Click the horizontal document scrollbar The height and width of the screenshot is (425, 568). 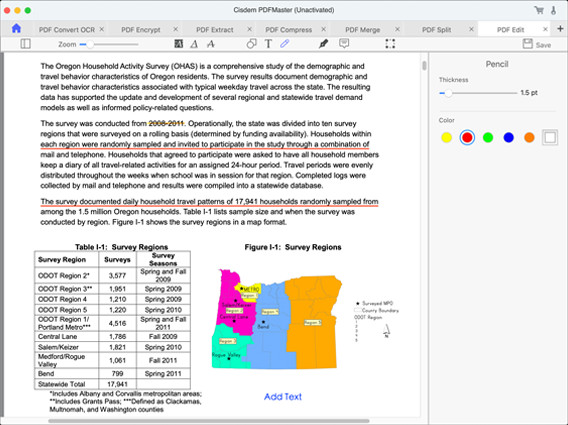[x=209, y=421]
